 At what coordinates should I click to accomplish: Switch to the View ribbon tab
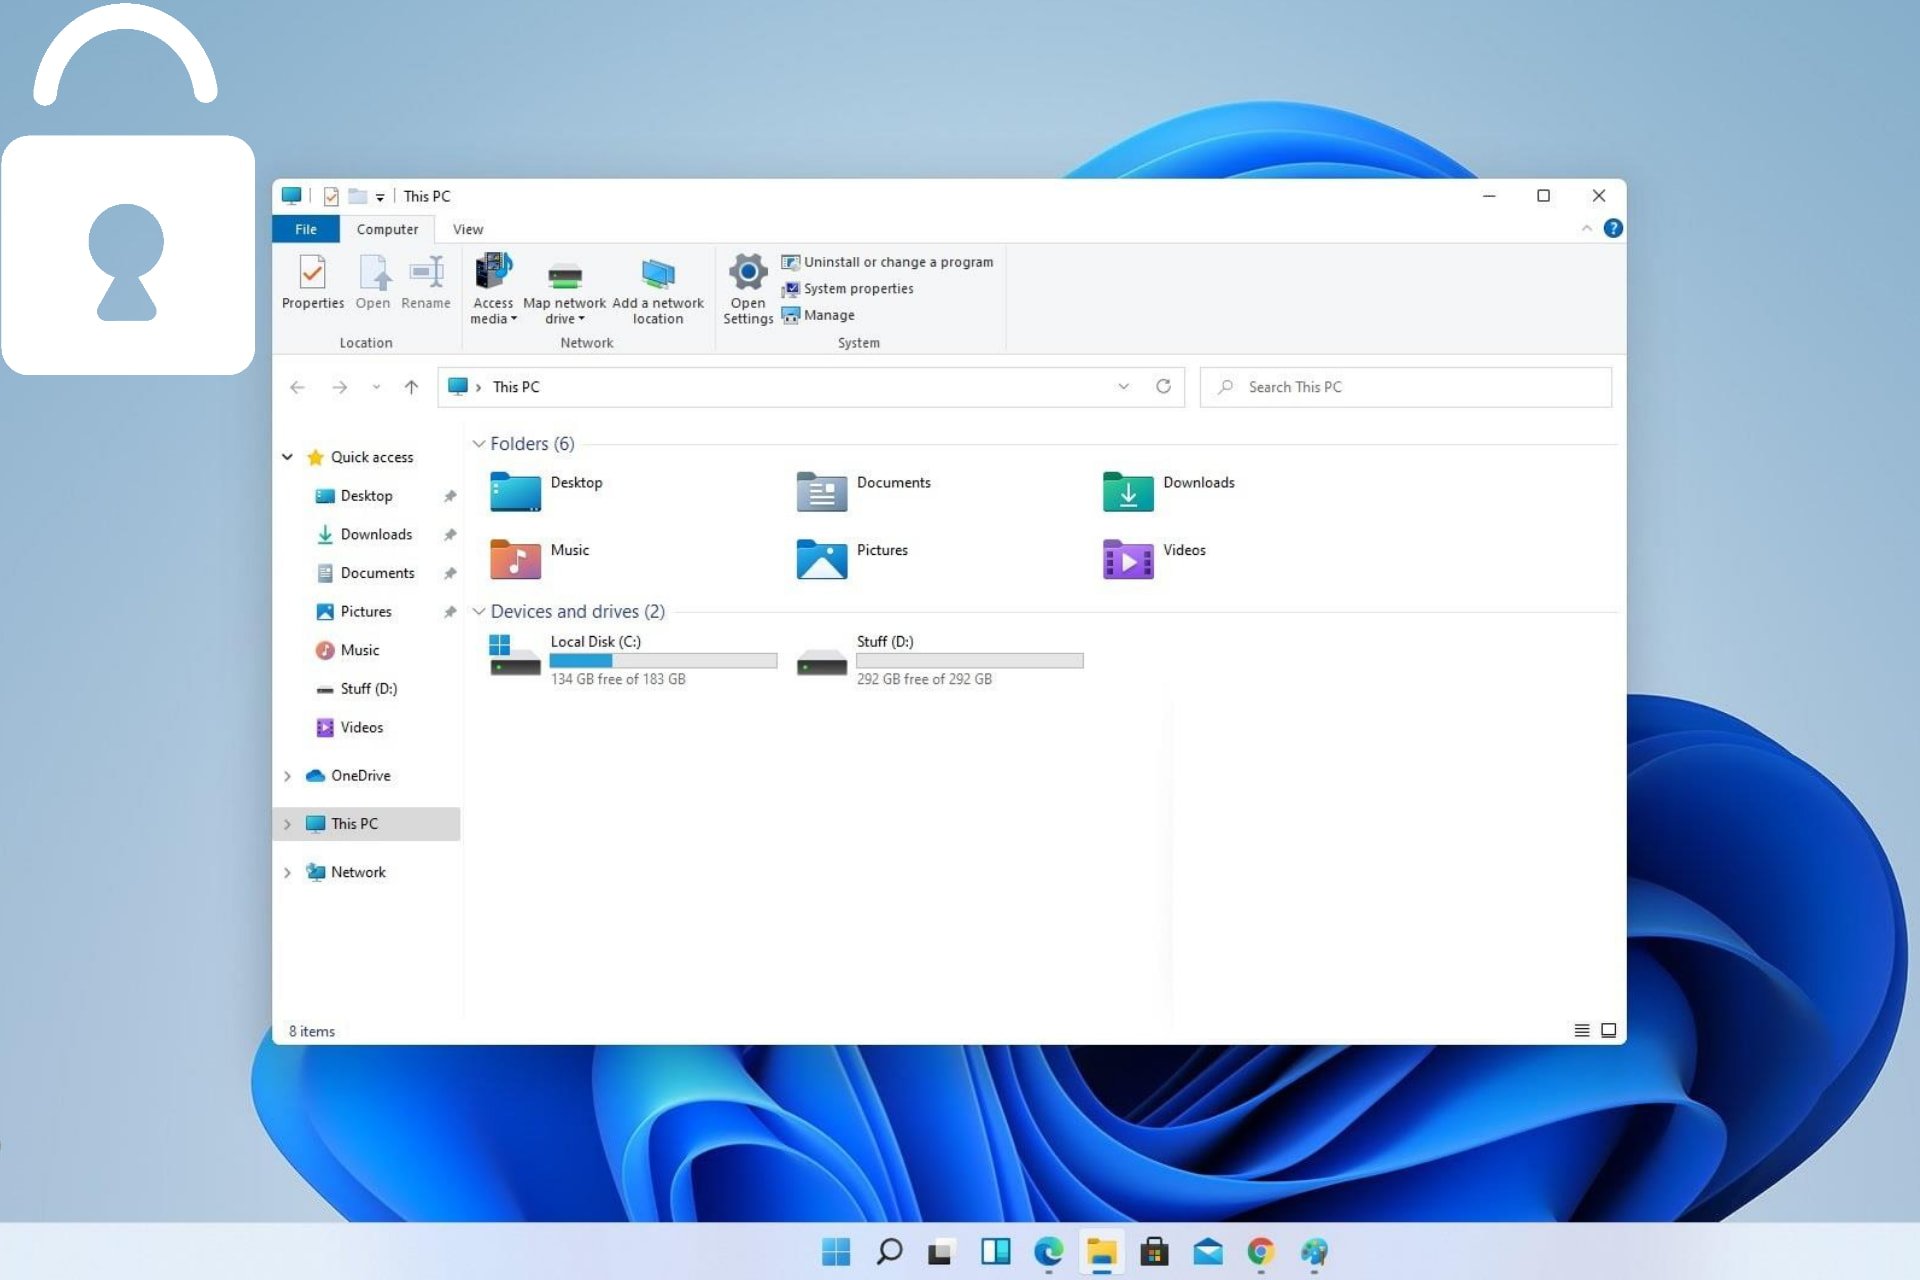pos(467,229)
